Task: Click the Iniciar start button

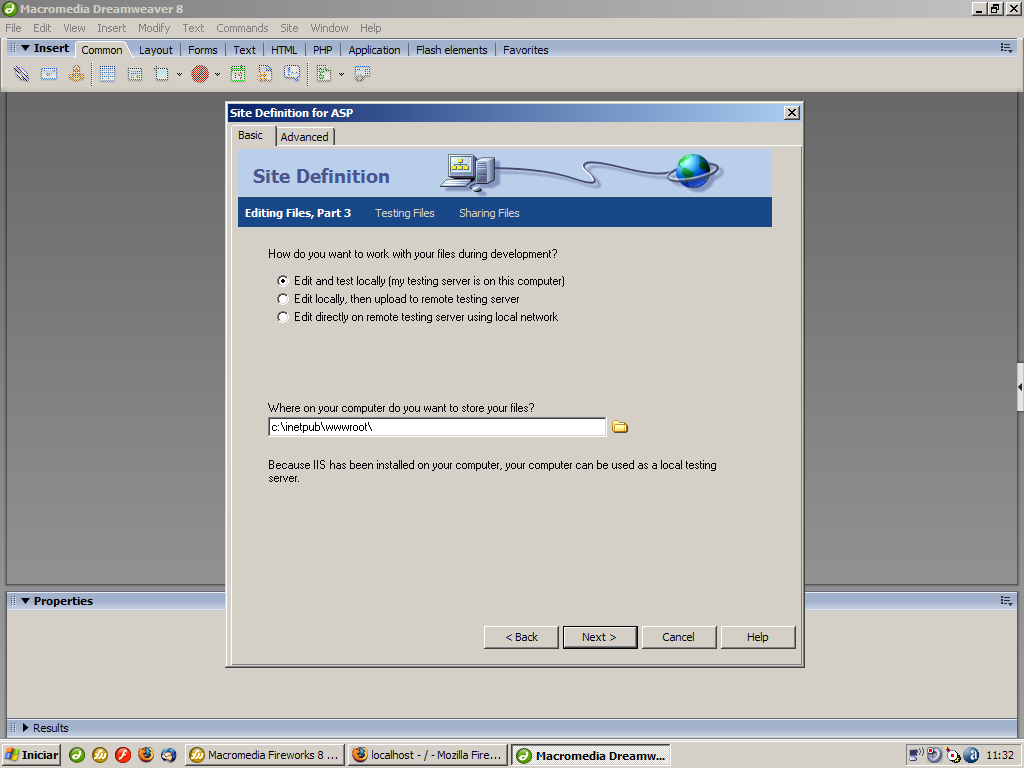Action: pyautogui.click(x=31, y=755)
